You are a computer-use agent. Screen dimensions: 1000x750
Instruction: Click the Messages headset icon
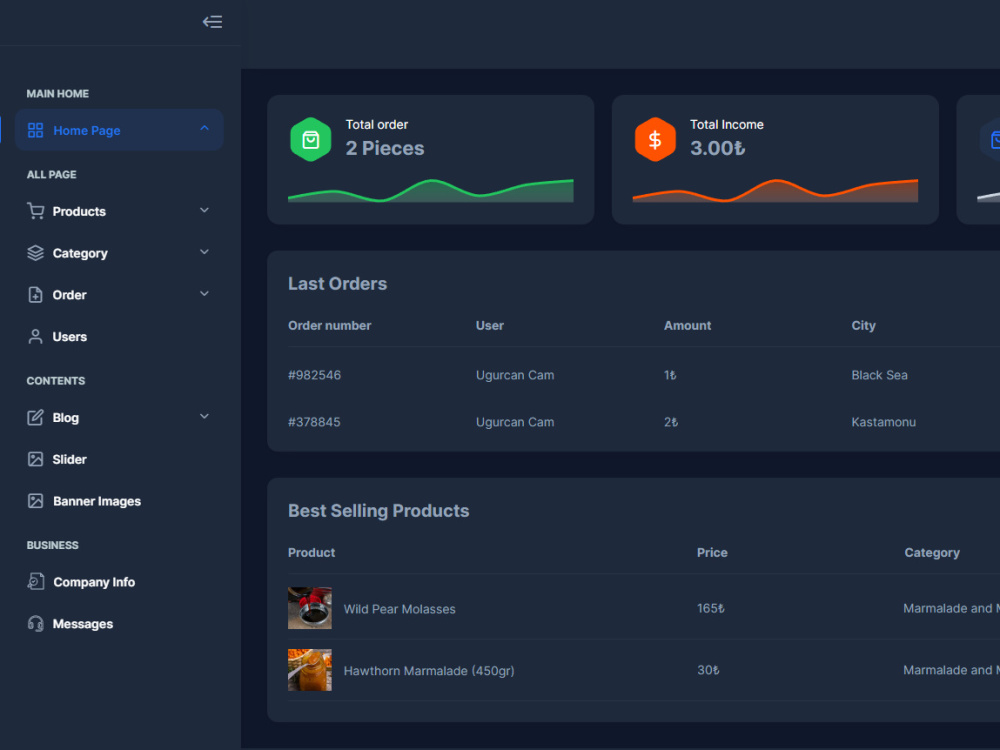pyautogui.click(x=36, y=624)
